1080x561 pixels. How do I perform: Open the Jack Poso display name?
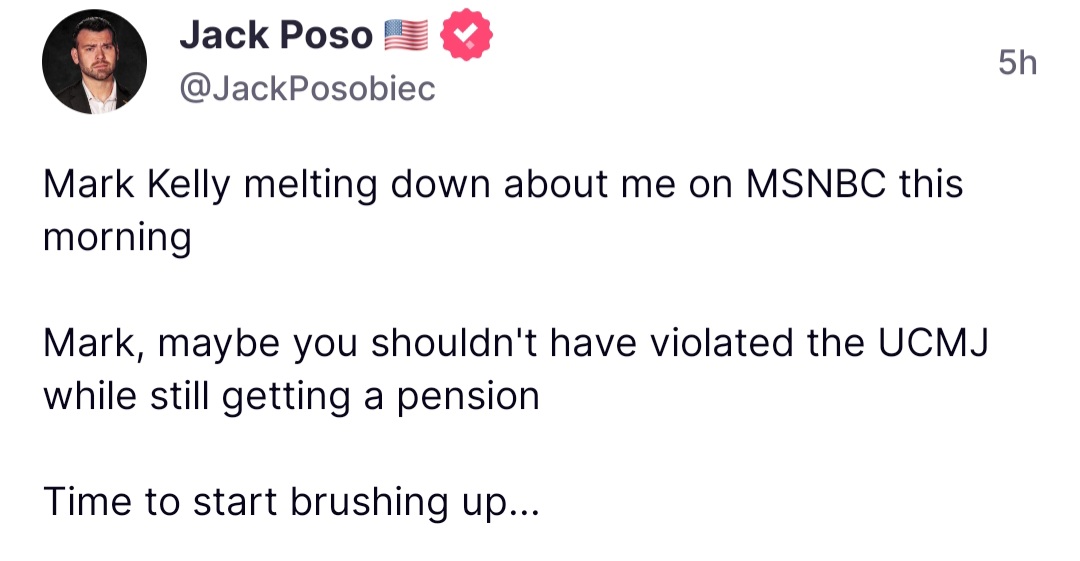(x=275, y=37)
